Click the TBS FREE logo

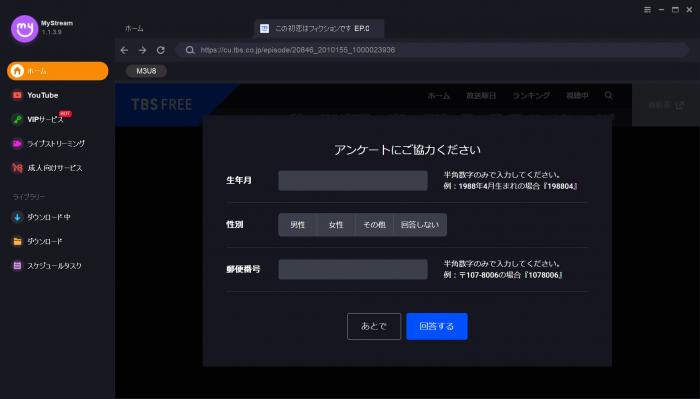pos(161,104)
